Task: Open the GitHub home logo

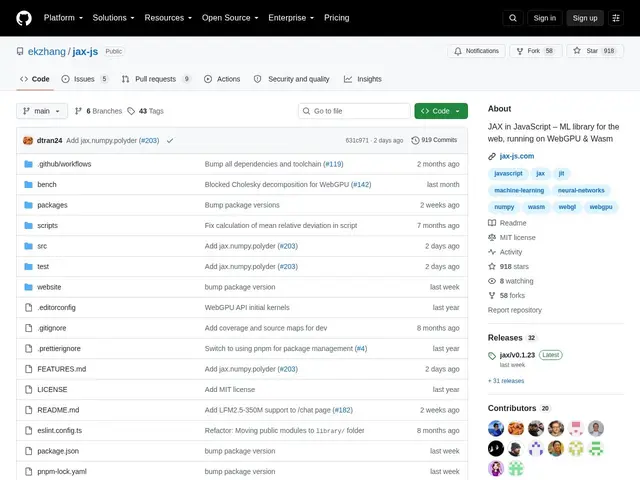Action: pos(24,18)
